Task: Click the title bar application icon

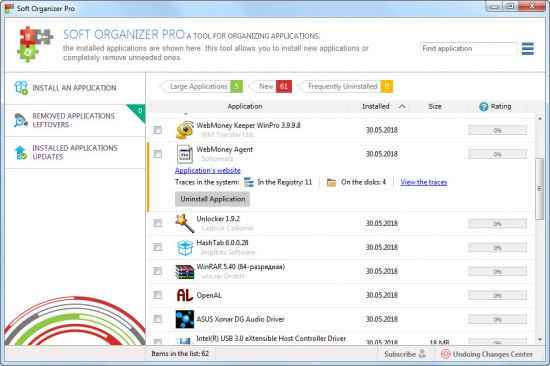Action: (8, 8)
